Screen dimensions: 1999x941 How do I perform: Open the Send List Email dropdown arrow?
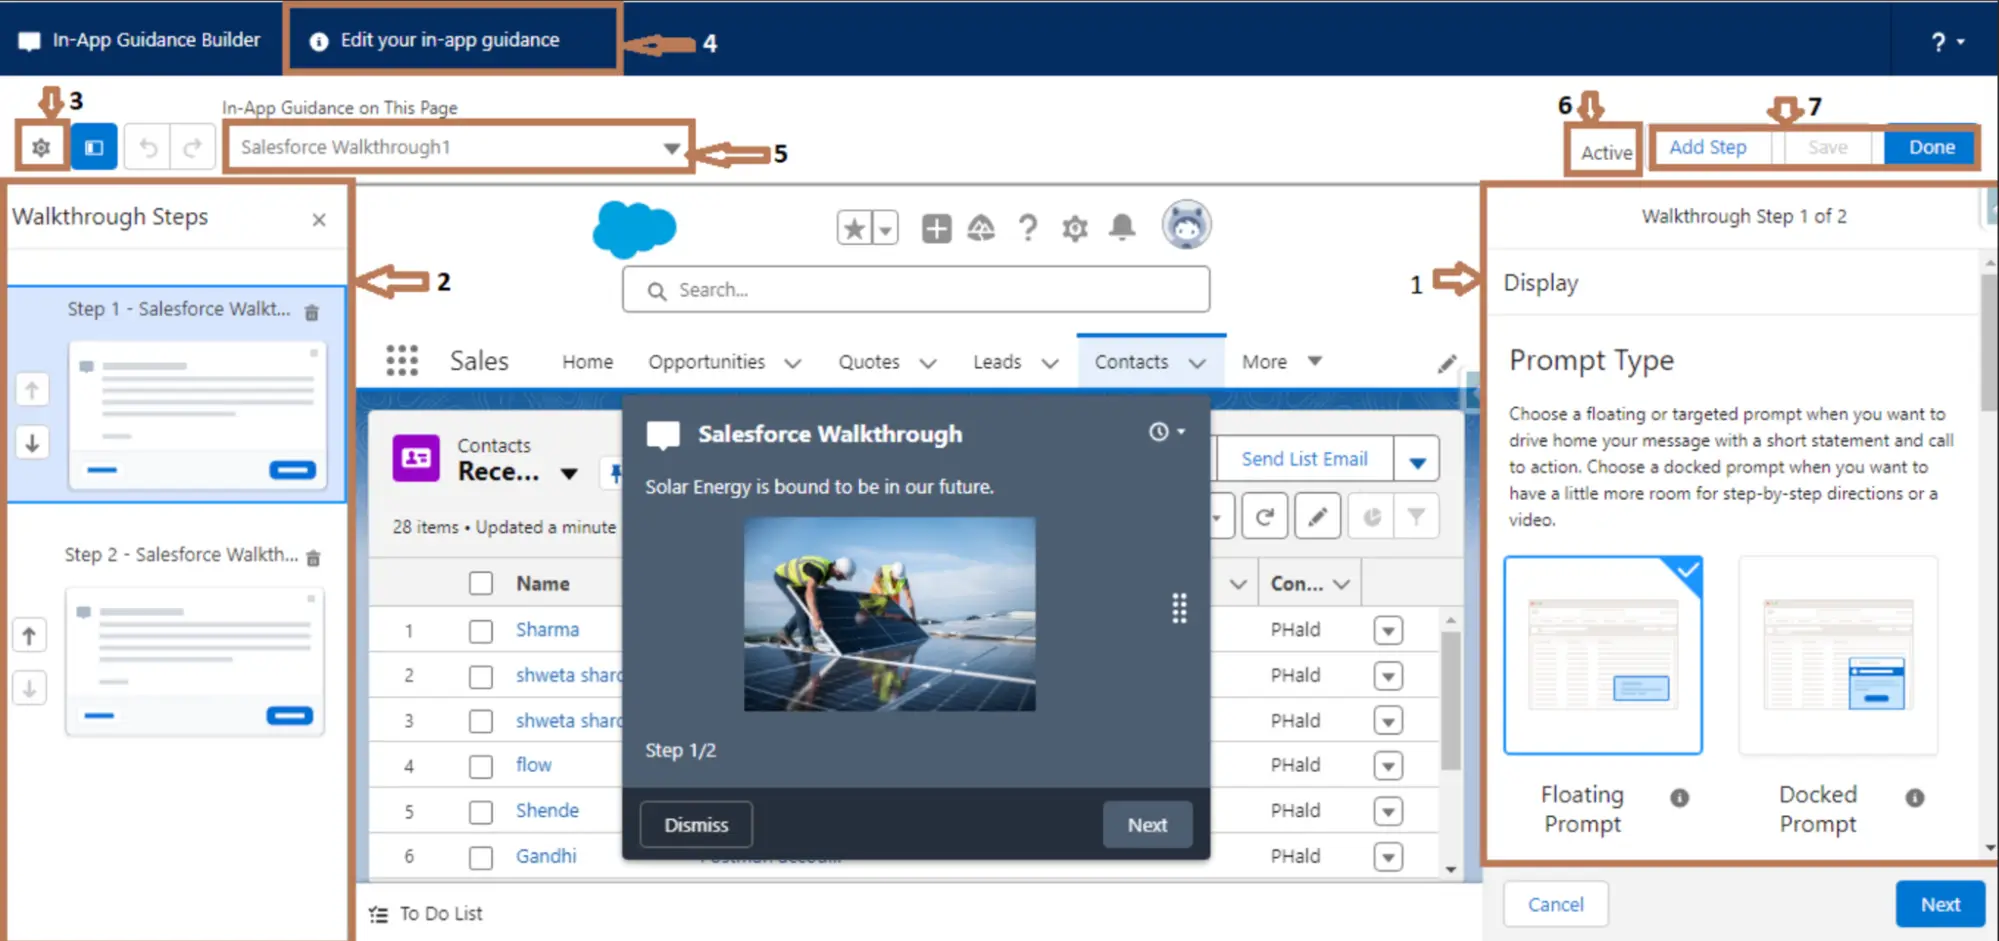coord(1417,458)
